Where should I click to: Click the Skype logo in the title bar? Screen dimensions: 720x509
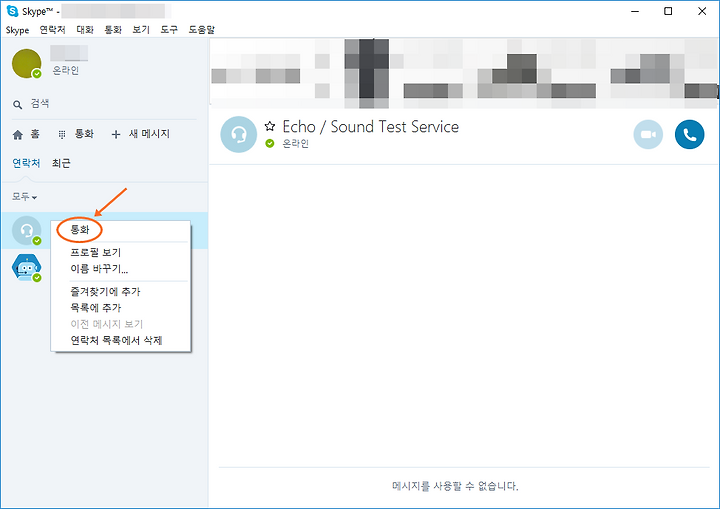click(x=12, y=11)
